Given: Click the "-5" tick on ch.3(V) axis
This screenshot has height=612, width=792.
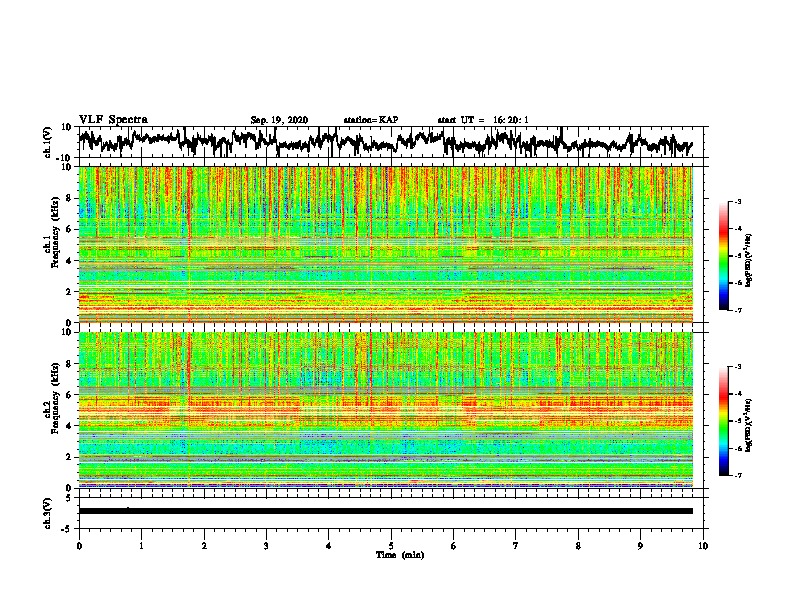Looking at the screenshot, I should tap(67, 529).
